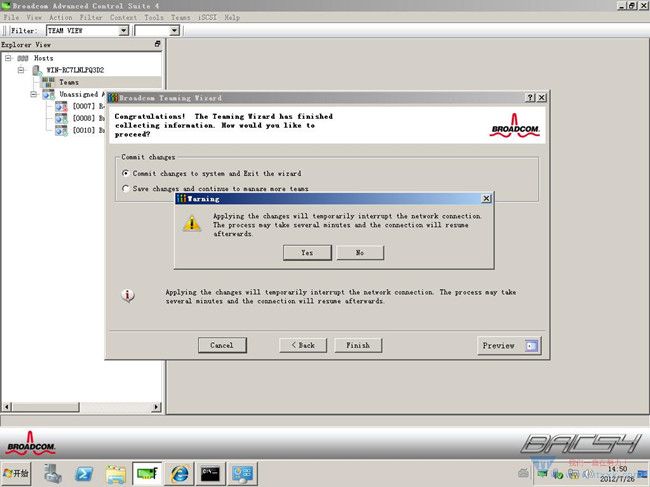Open the View menu
The width and height of the screenshot is (650, 487).
(34, 17)
